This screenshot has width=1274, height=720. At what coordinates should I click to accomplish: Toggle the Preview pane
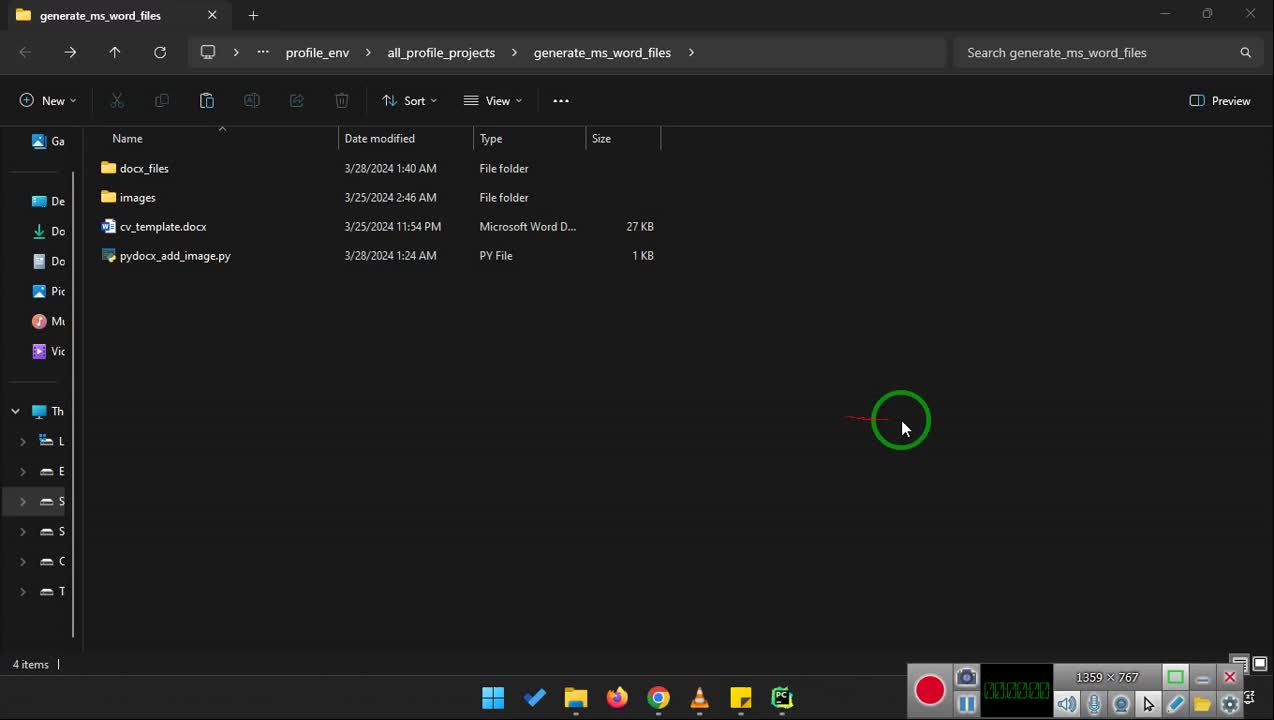[x=1220, y=101]
